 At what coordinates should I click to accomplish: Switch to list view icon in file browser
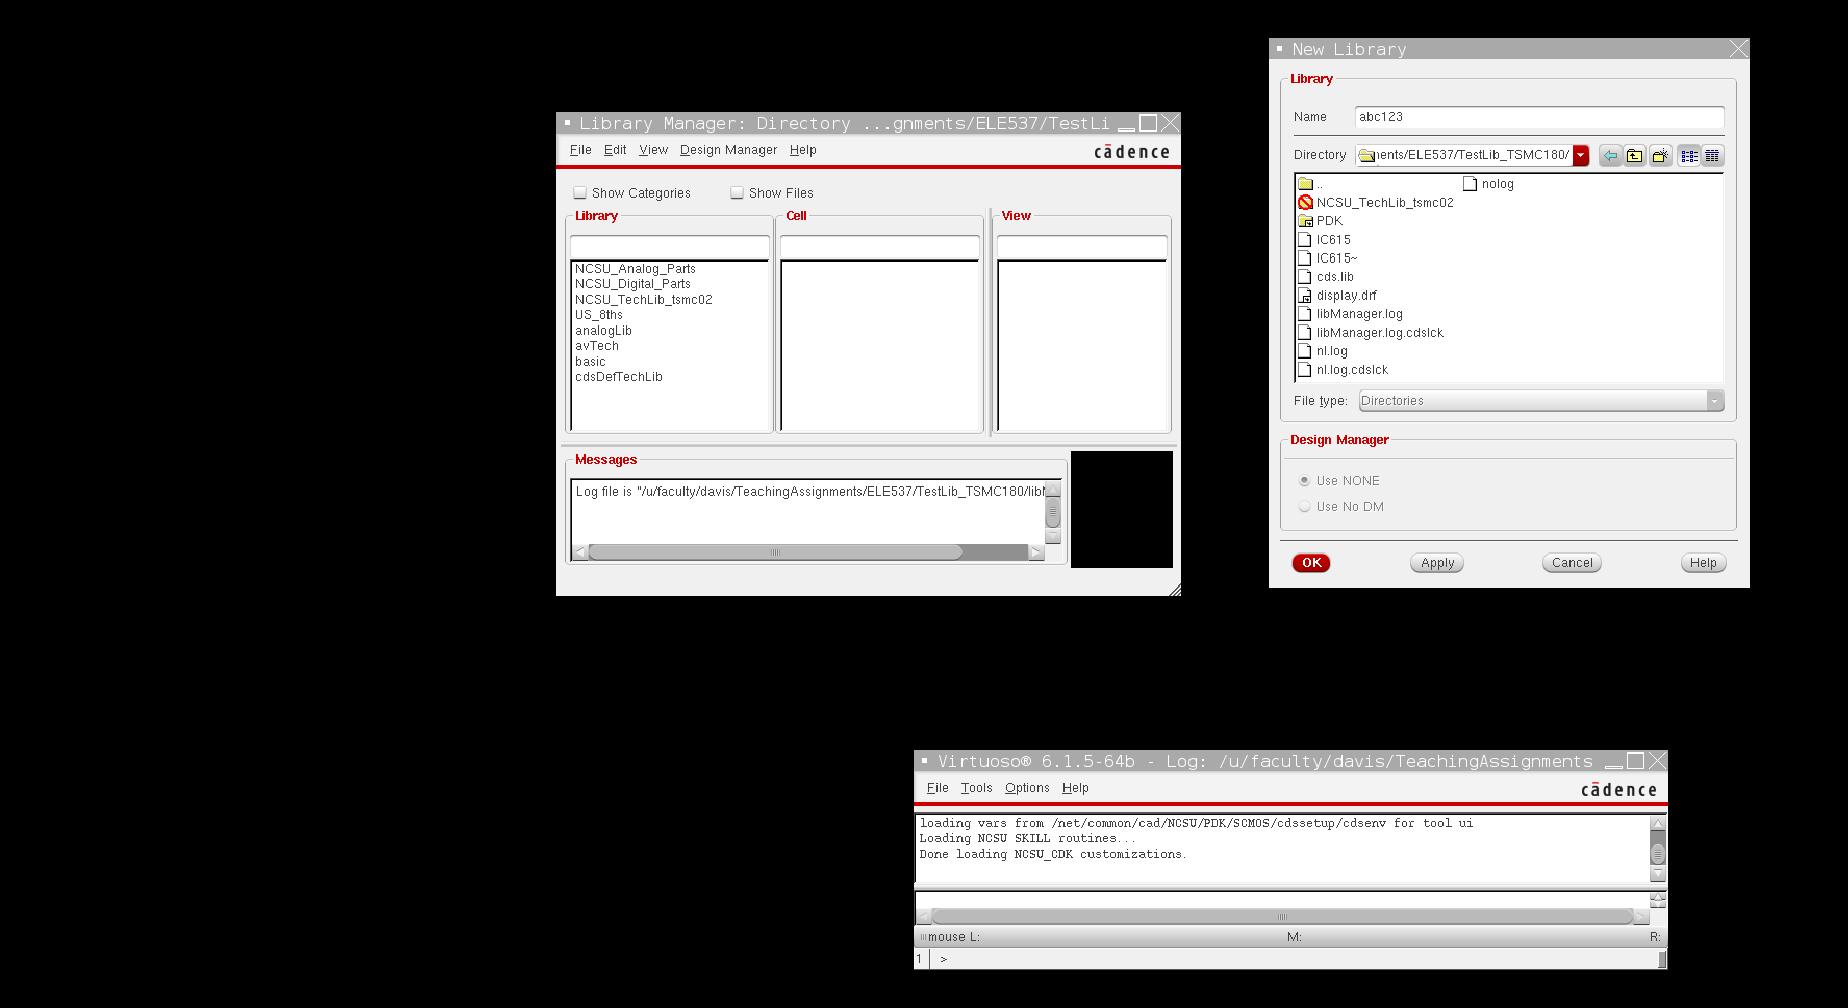pos(1689,156)
